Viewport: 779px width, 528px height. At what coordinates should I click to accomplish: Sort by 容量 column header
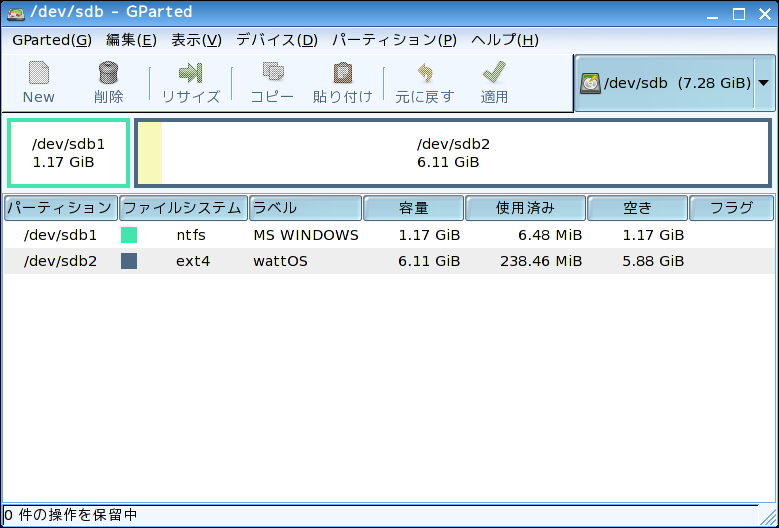click(x=413, y=208)
